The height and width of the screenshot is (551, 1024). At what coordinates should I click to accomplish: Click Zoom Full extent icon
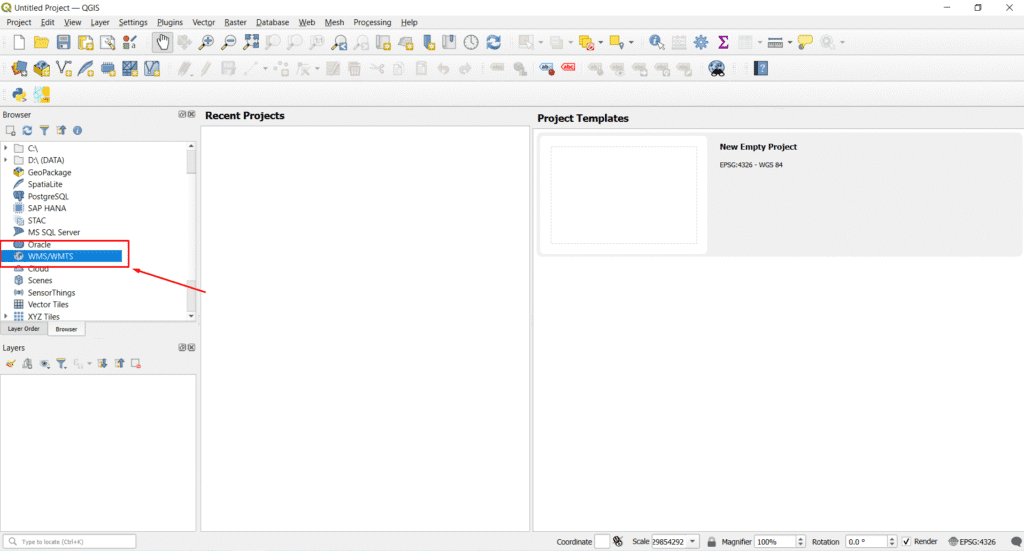[x=251, y=42]
